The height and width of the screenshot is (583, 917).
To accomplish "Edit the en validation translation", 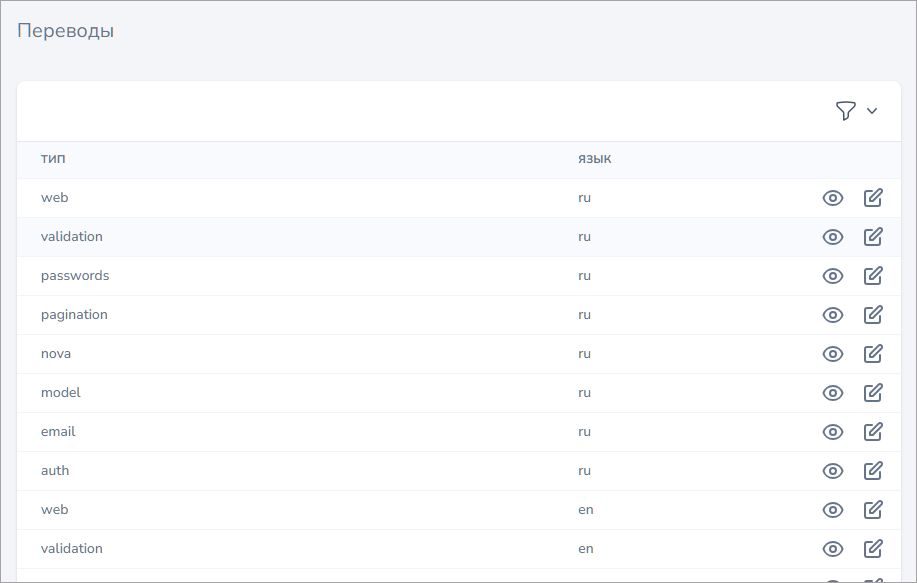I will click(873, 549).
